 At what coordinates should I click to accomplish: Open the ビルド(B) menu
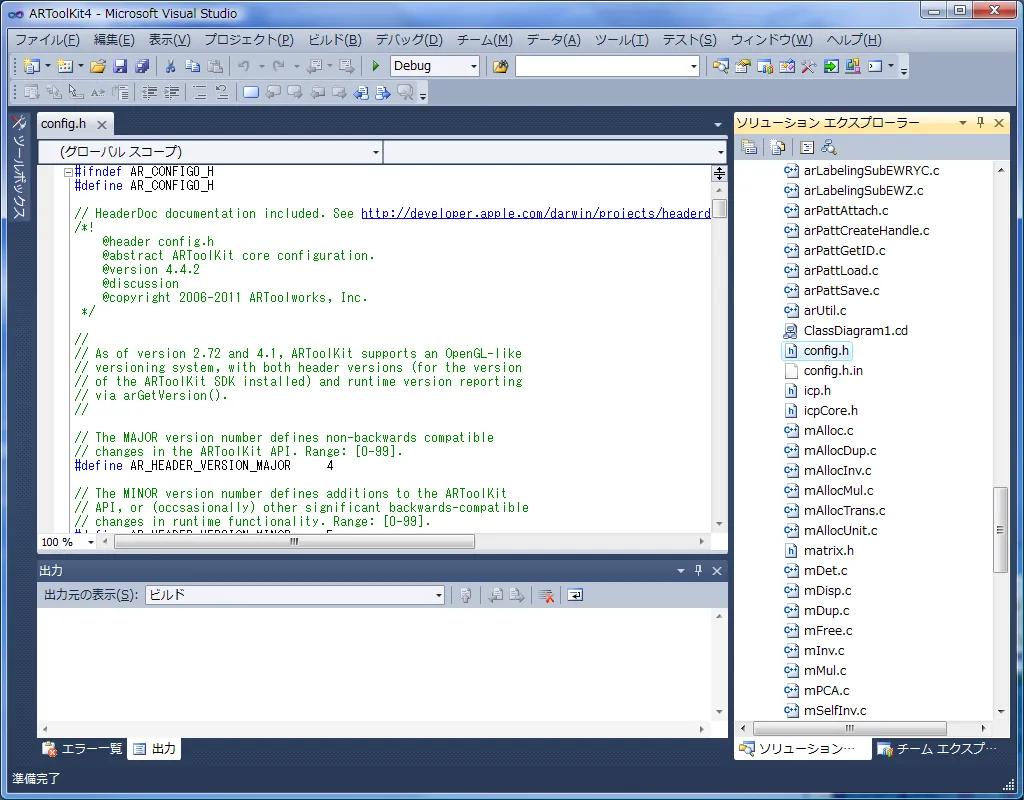point(334,40)
